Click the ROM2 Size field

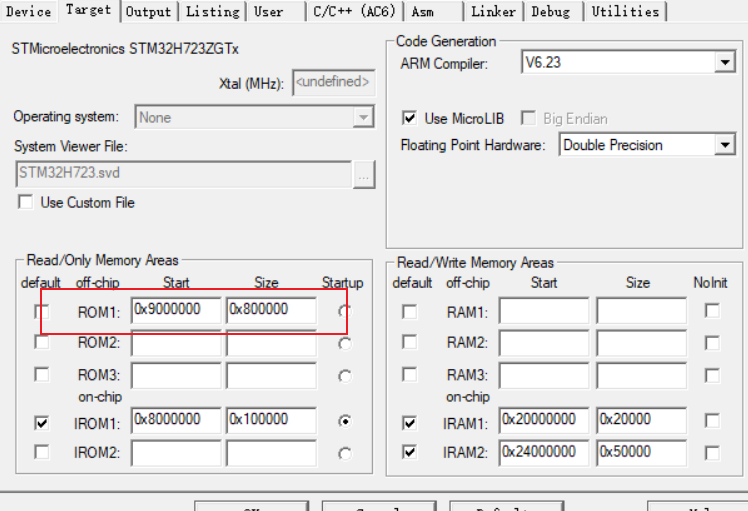tap(271, 343)
